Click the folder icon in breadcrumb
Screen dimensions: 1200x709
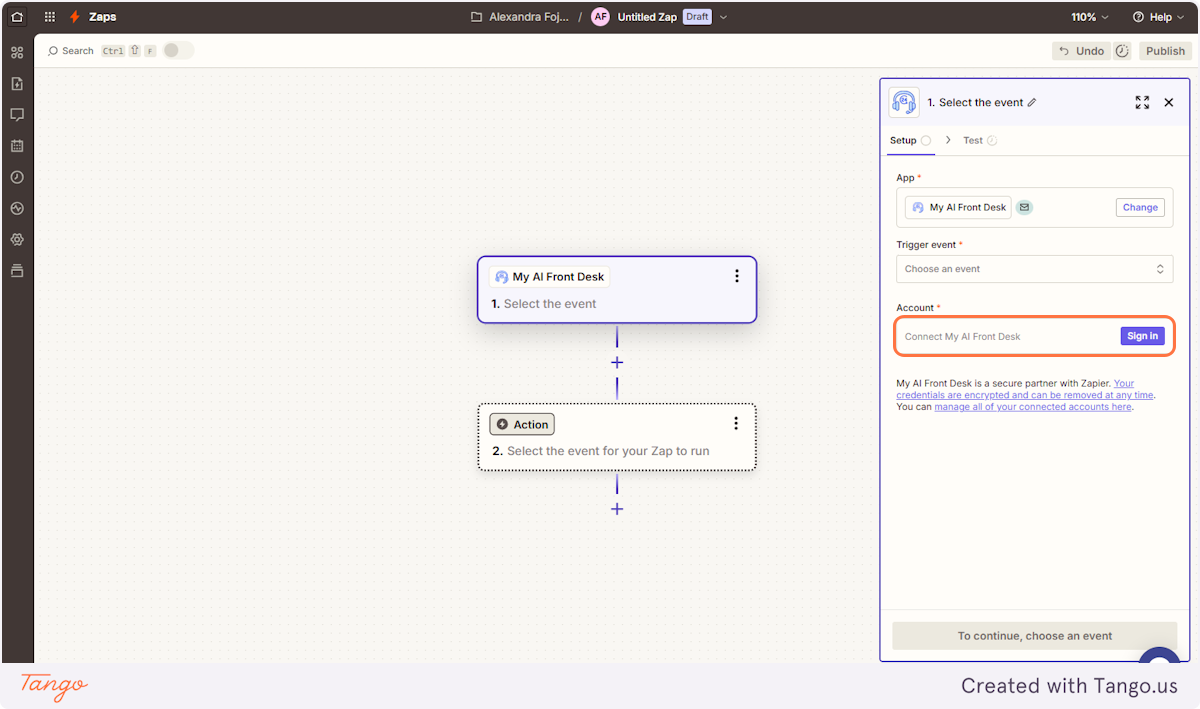tap(477, 17)
